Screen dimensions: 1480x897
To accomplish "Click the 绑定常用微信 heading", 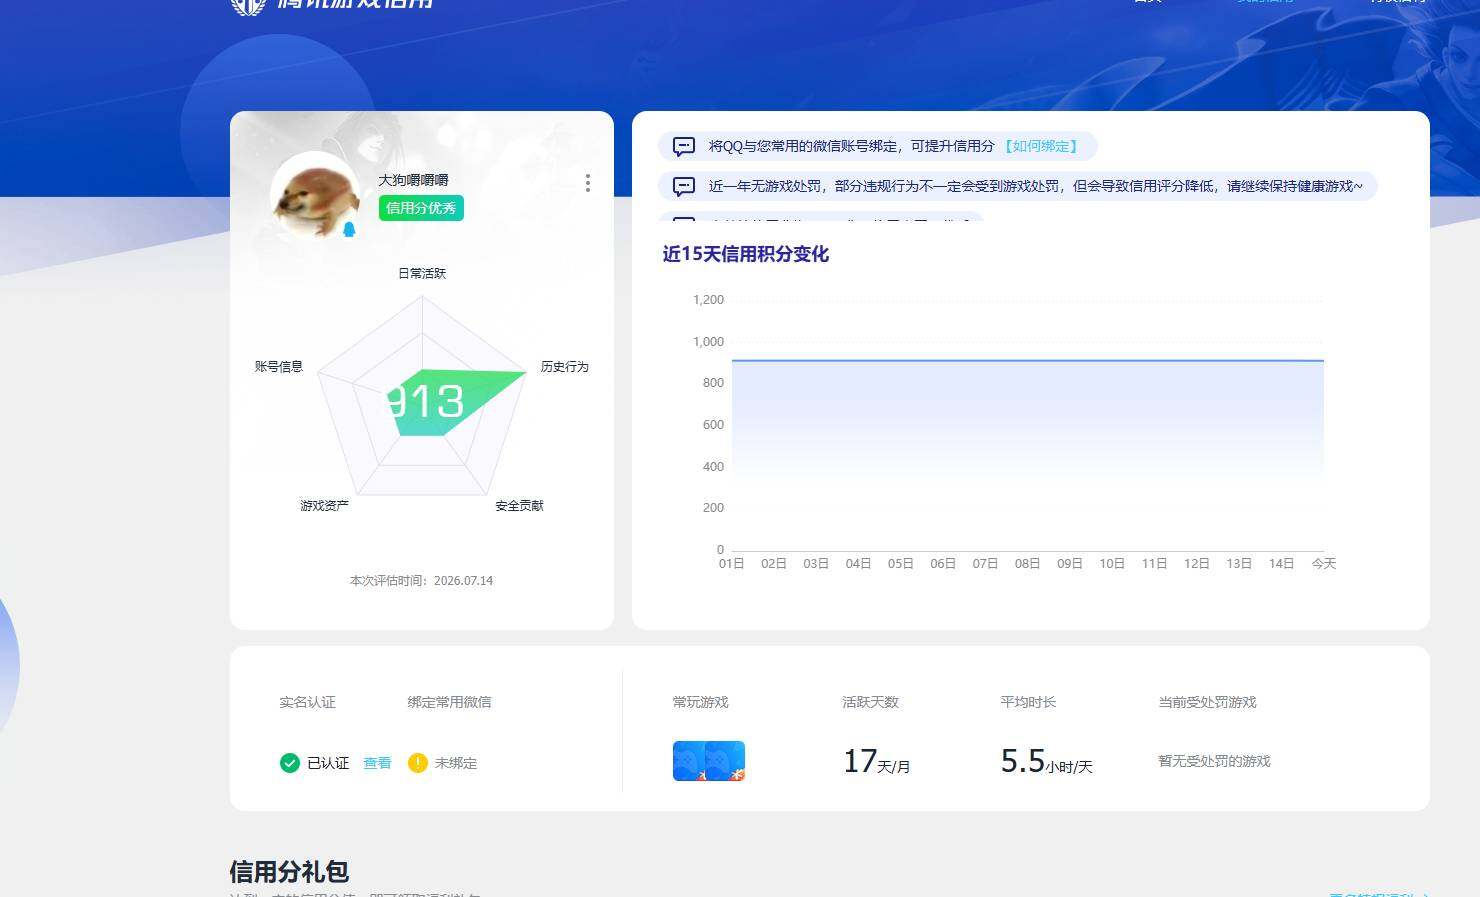I will 450,702.
